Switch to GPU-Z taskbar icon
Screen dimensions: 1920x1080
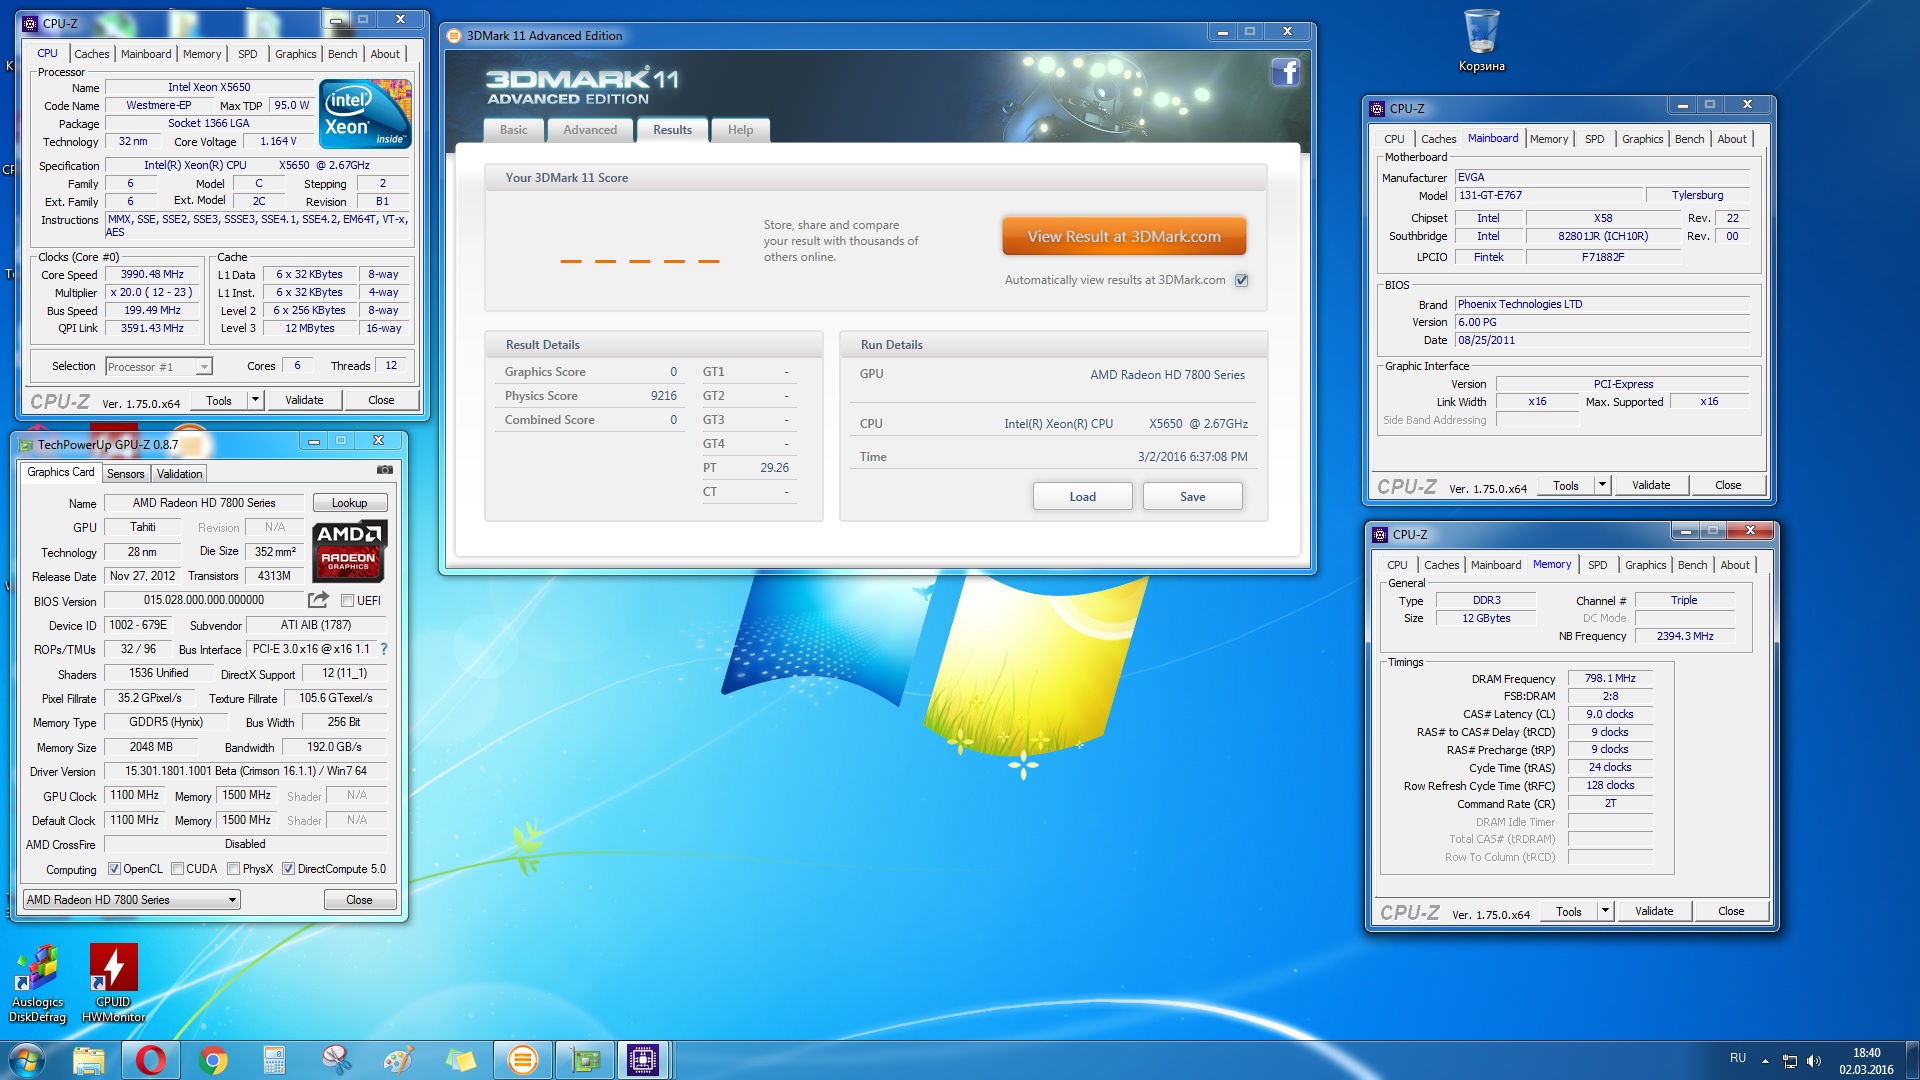pyautogui.click(x=584, y=1060)
